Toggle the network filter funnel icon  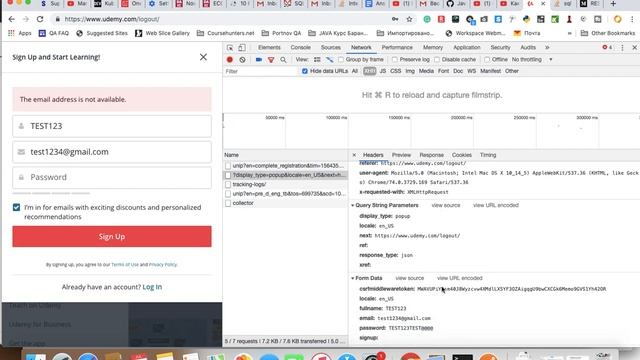coord(271,60)
